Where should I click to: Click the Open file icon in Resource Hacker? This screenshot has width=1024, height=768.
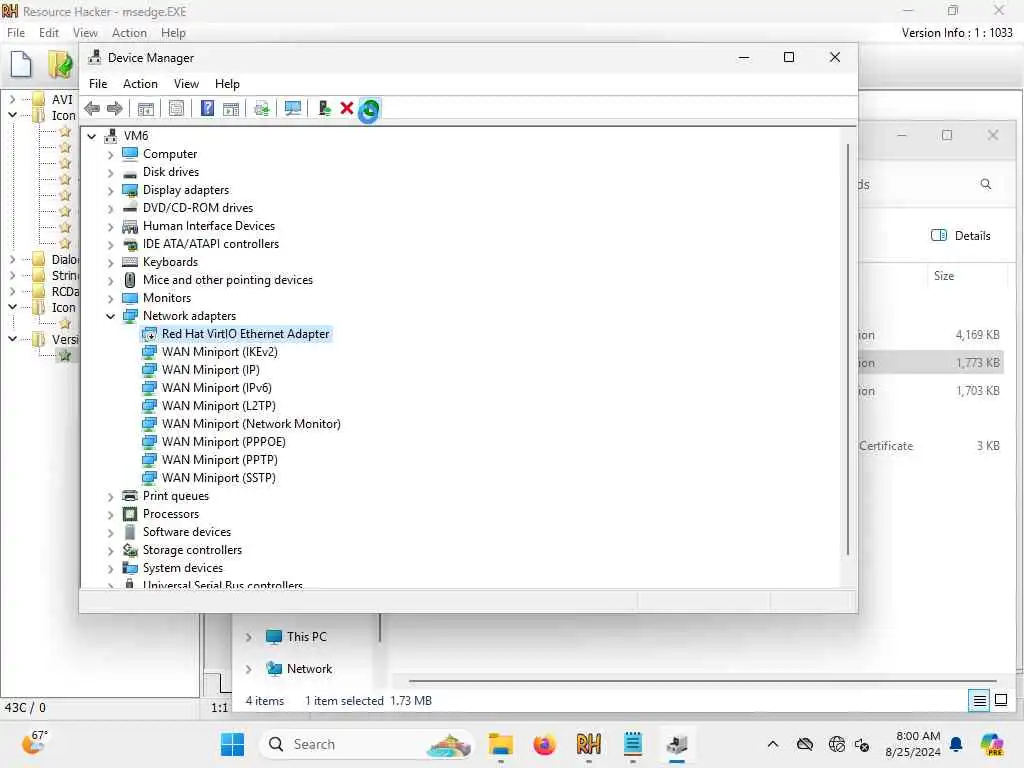(x=60, y=64)
